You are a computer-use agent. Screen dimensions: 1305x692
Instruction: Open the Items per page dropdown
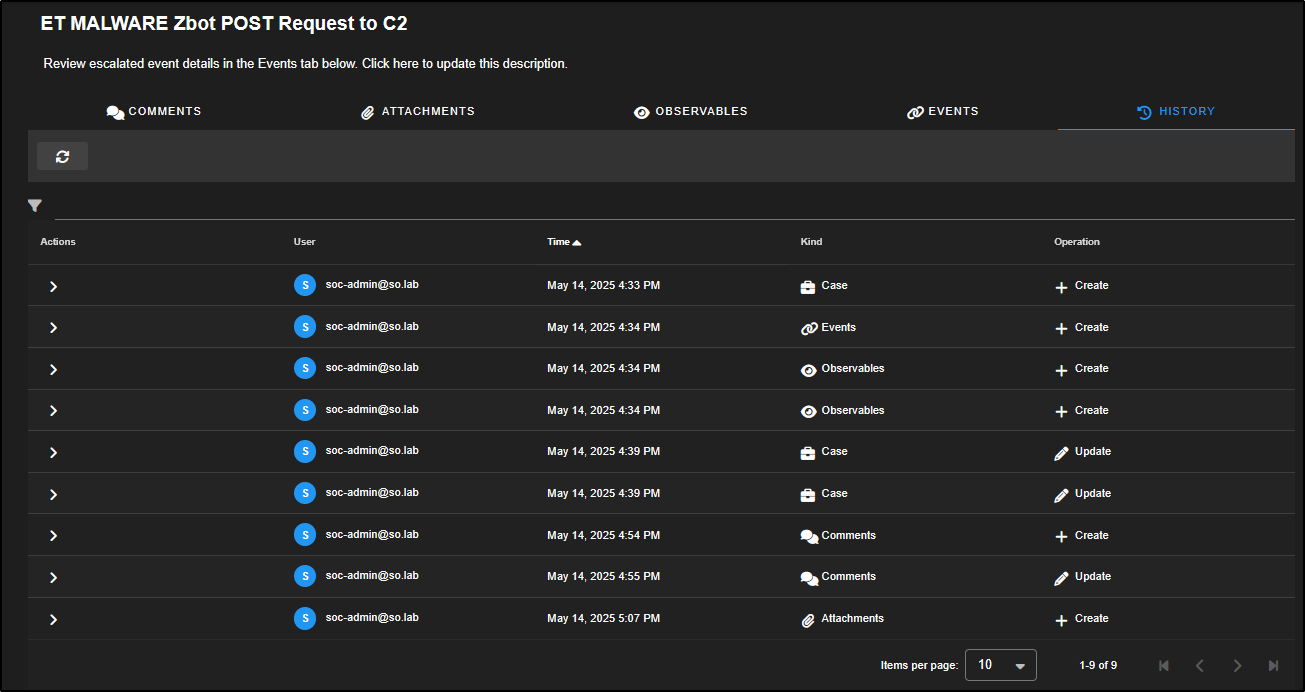coord(1000,665)
